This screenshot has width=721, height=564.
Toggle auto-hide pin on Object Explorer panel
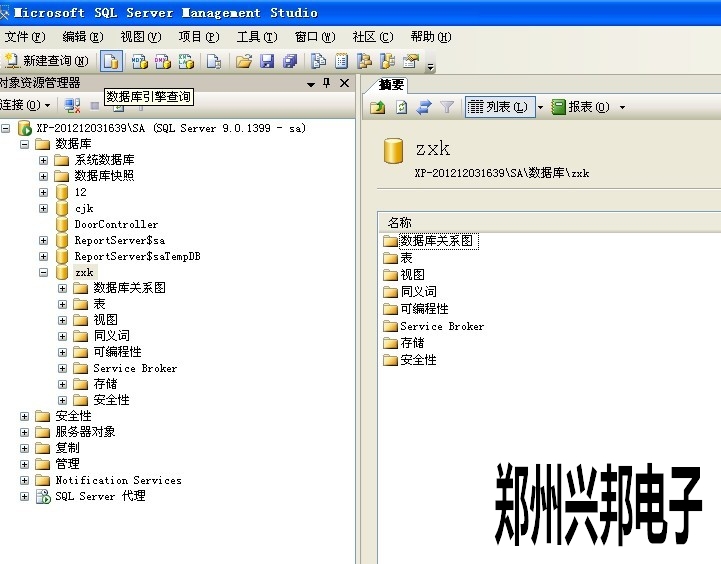326,84
